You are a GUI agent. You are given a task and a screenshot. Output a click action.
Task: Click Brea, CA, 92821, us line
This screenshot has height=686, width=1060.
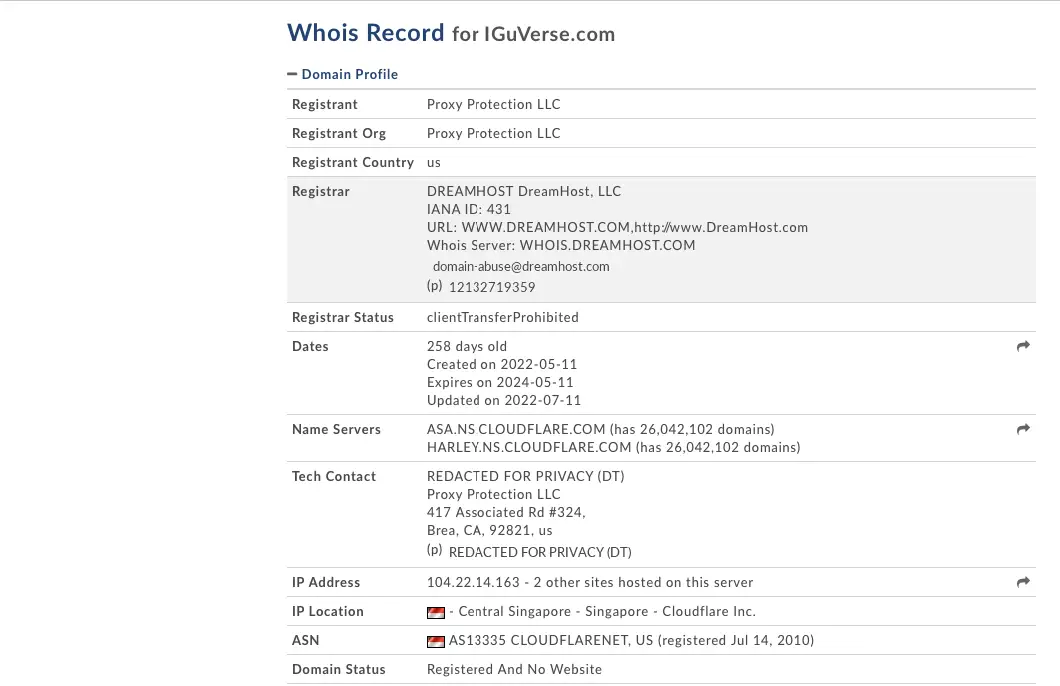pos(489,531)
